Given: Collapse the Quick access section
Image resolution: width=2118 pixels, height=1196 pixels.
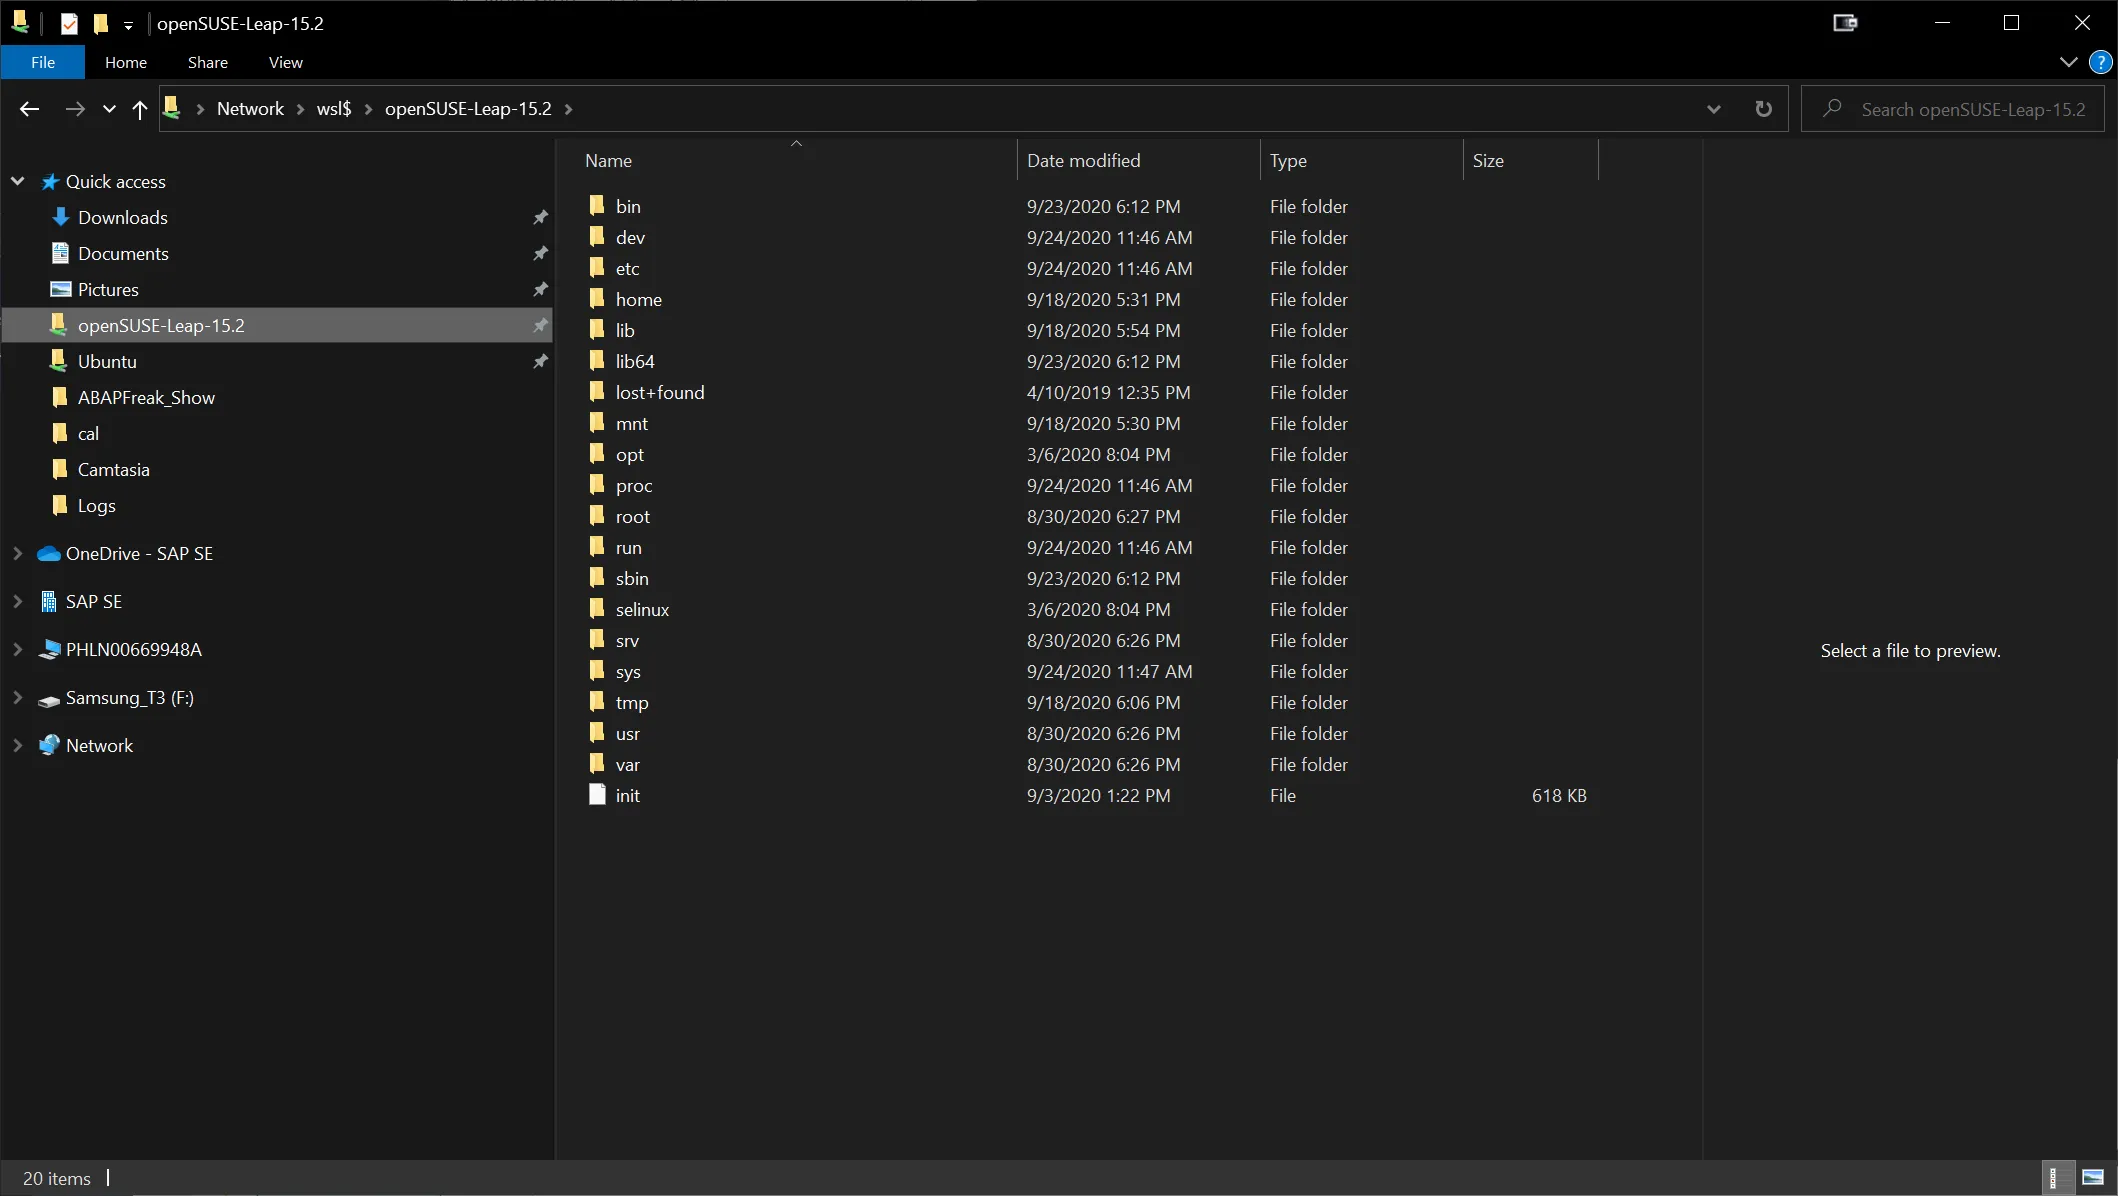Looking at the screenshot, I should click(x=17, y=181).
